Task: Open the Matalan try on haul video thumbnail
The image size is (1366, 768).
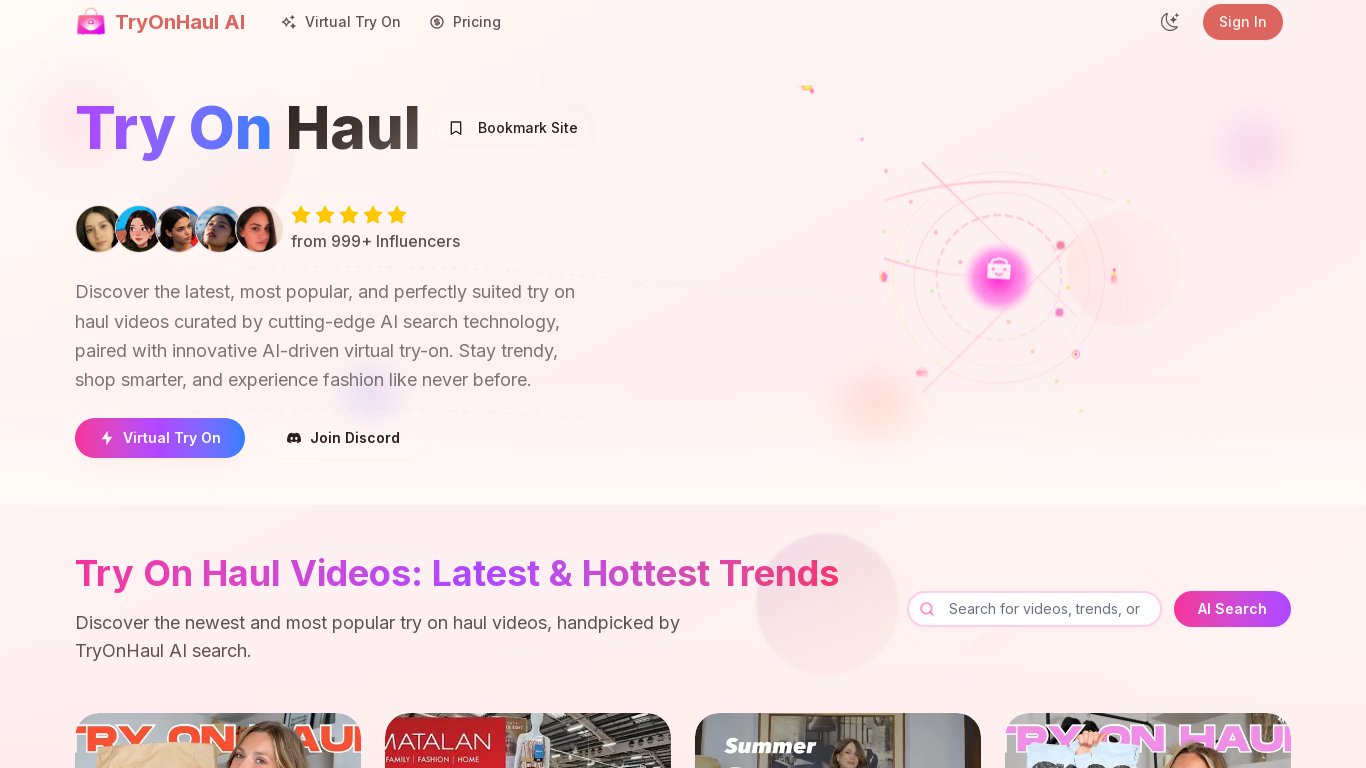Action: pyautogui.click(x=528, y=740)
